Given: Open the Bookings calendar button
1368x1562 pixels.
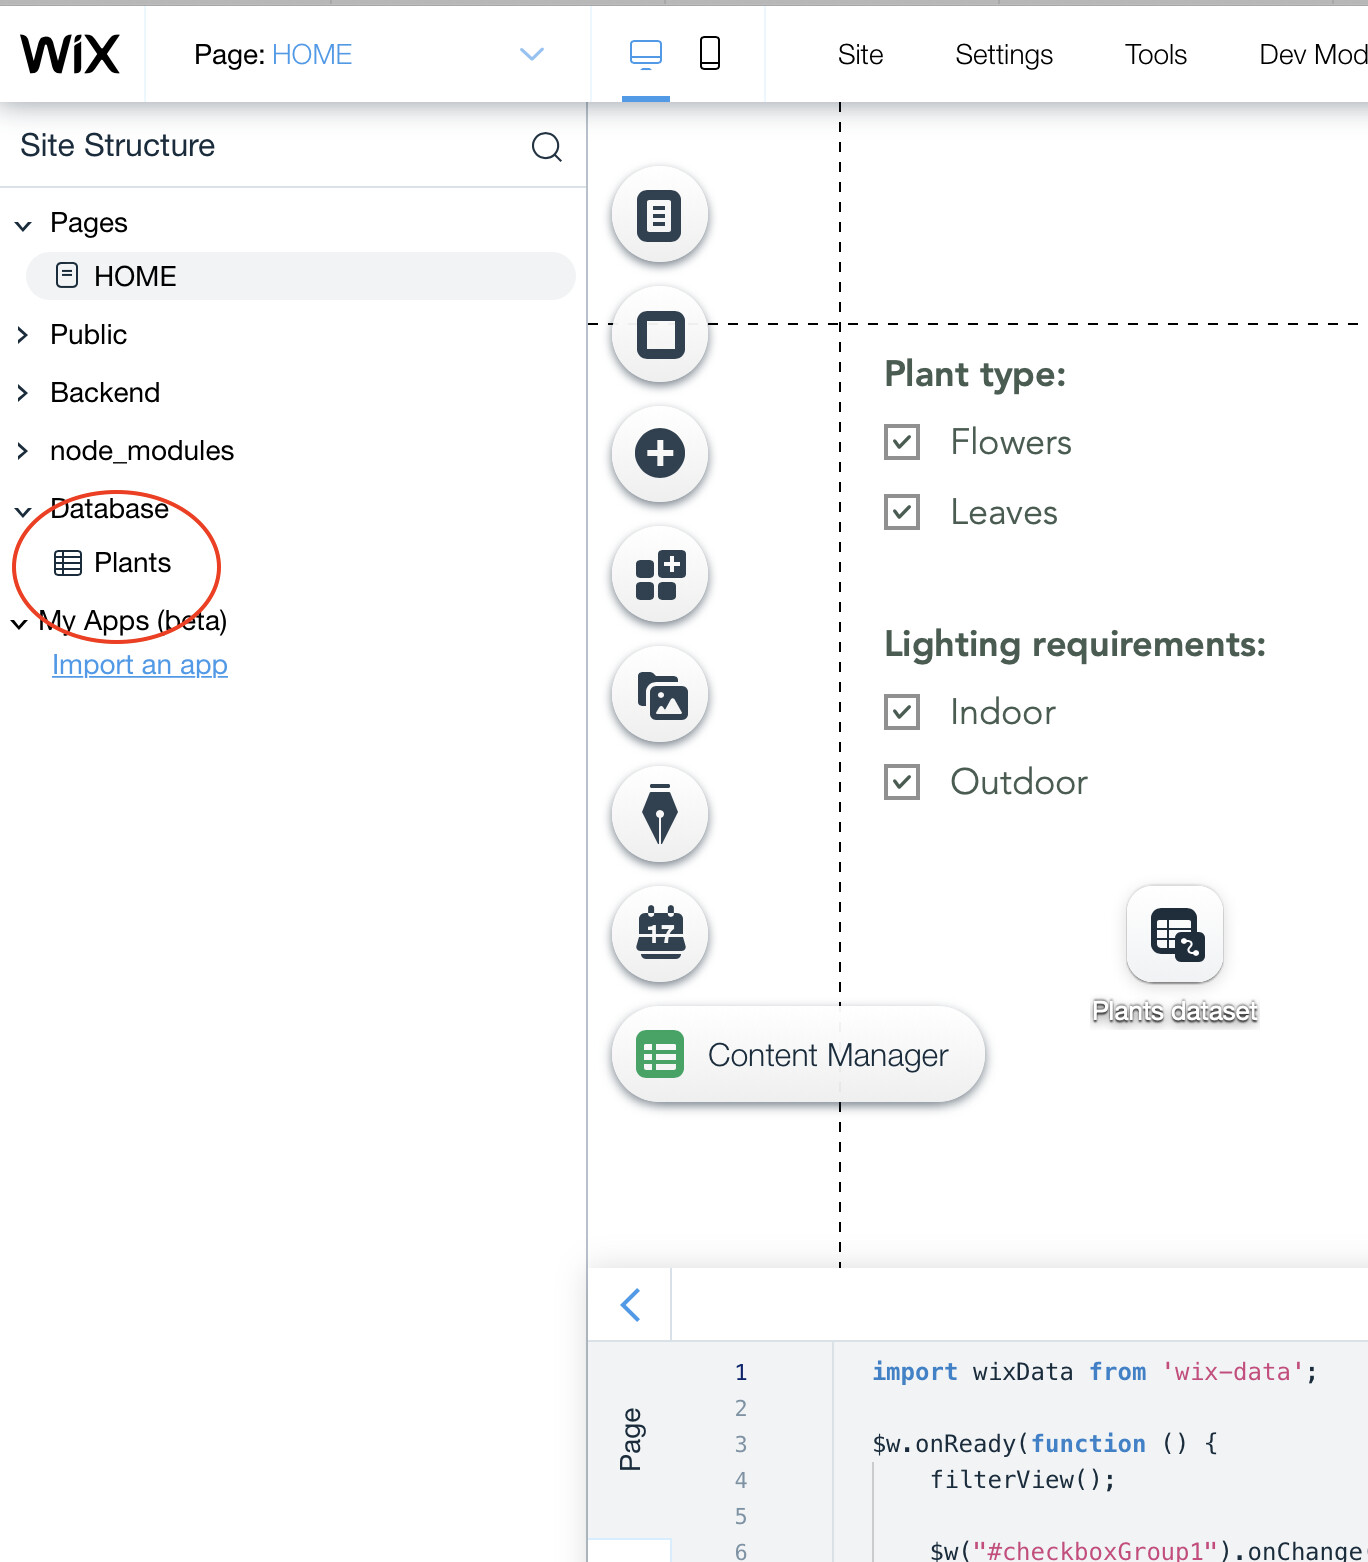Looking at the screenshot, I should (660, 935).
